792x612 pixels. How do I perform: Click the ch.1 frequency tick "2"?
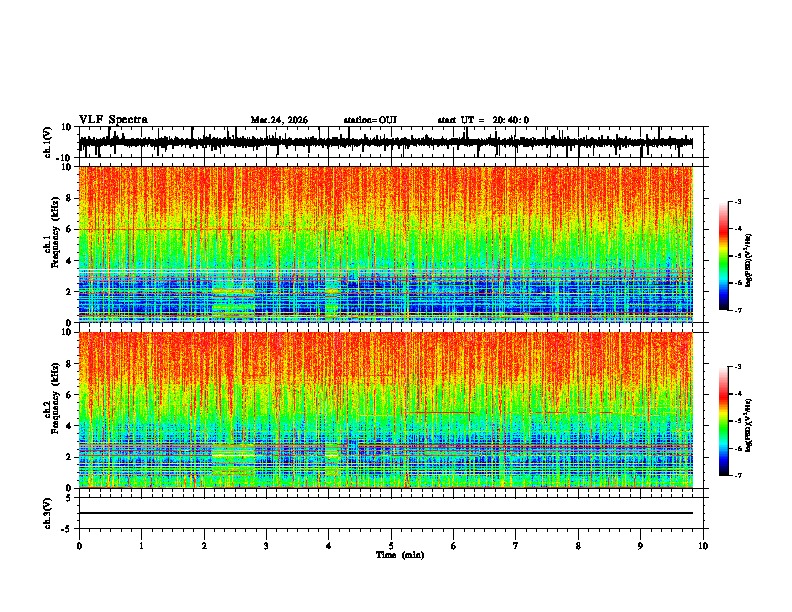70,292
